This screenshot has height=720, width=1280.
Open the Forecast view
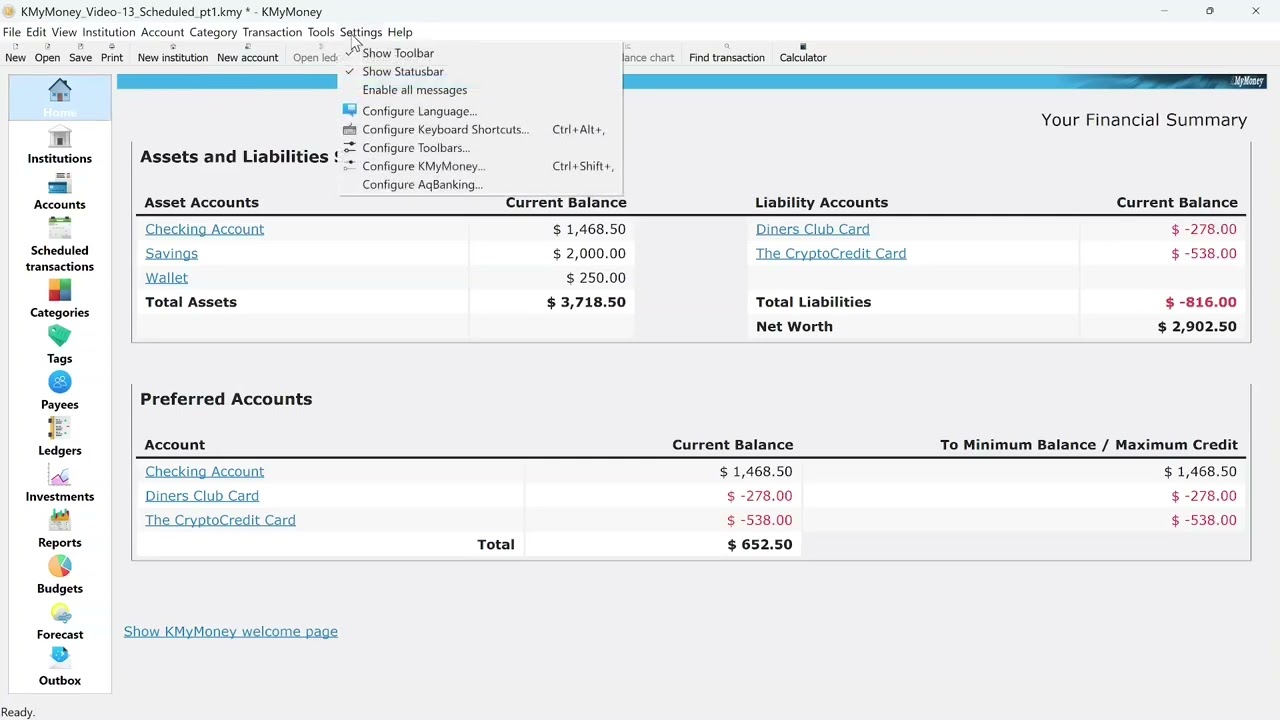tap(60, 622)
